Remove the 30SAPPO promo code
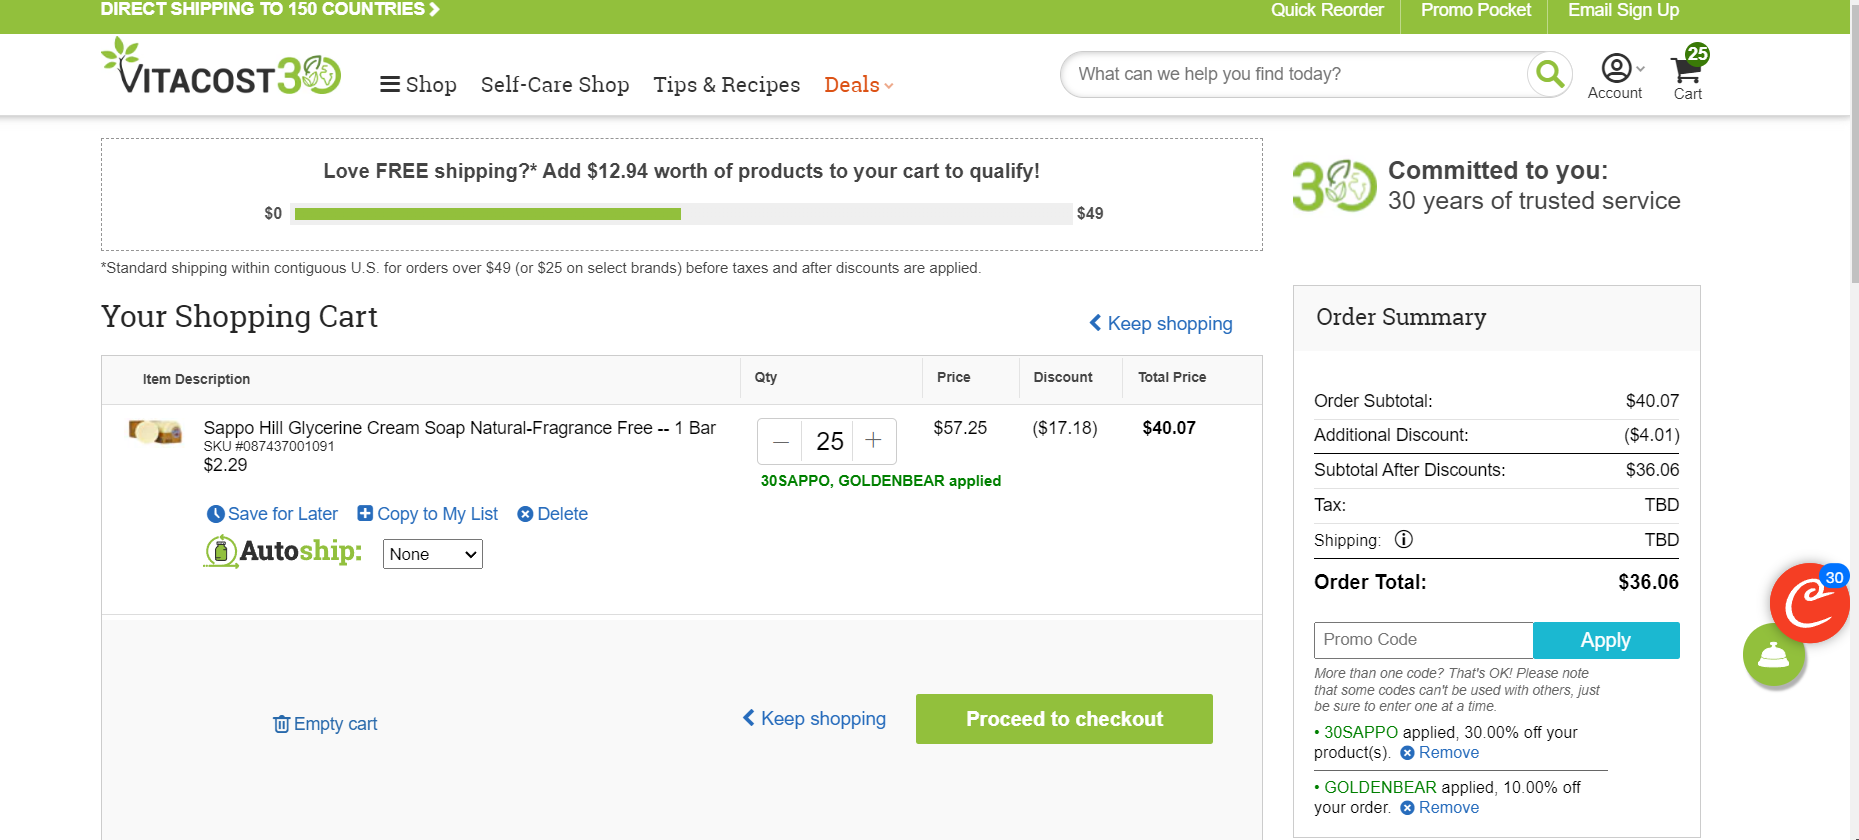The width and height of the screenshot is (1859, 840). [1440, 753]
